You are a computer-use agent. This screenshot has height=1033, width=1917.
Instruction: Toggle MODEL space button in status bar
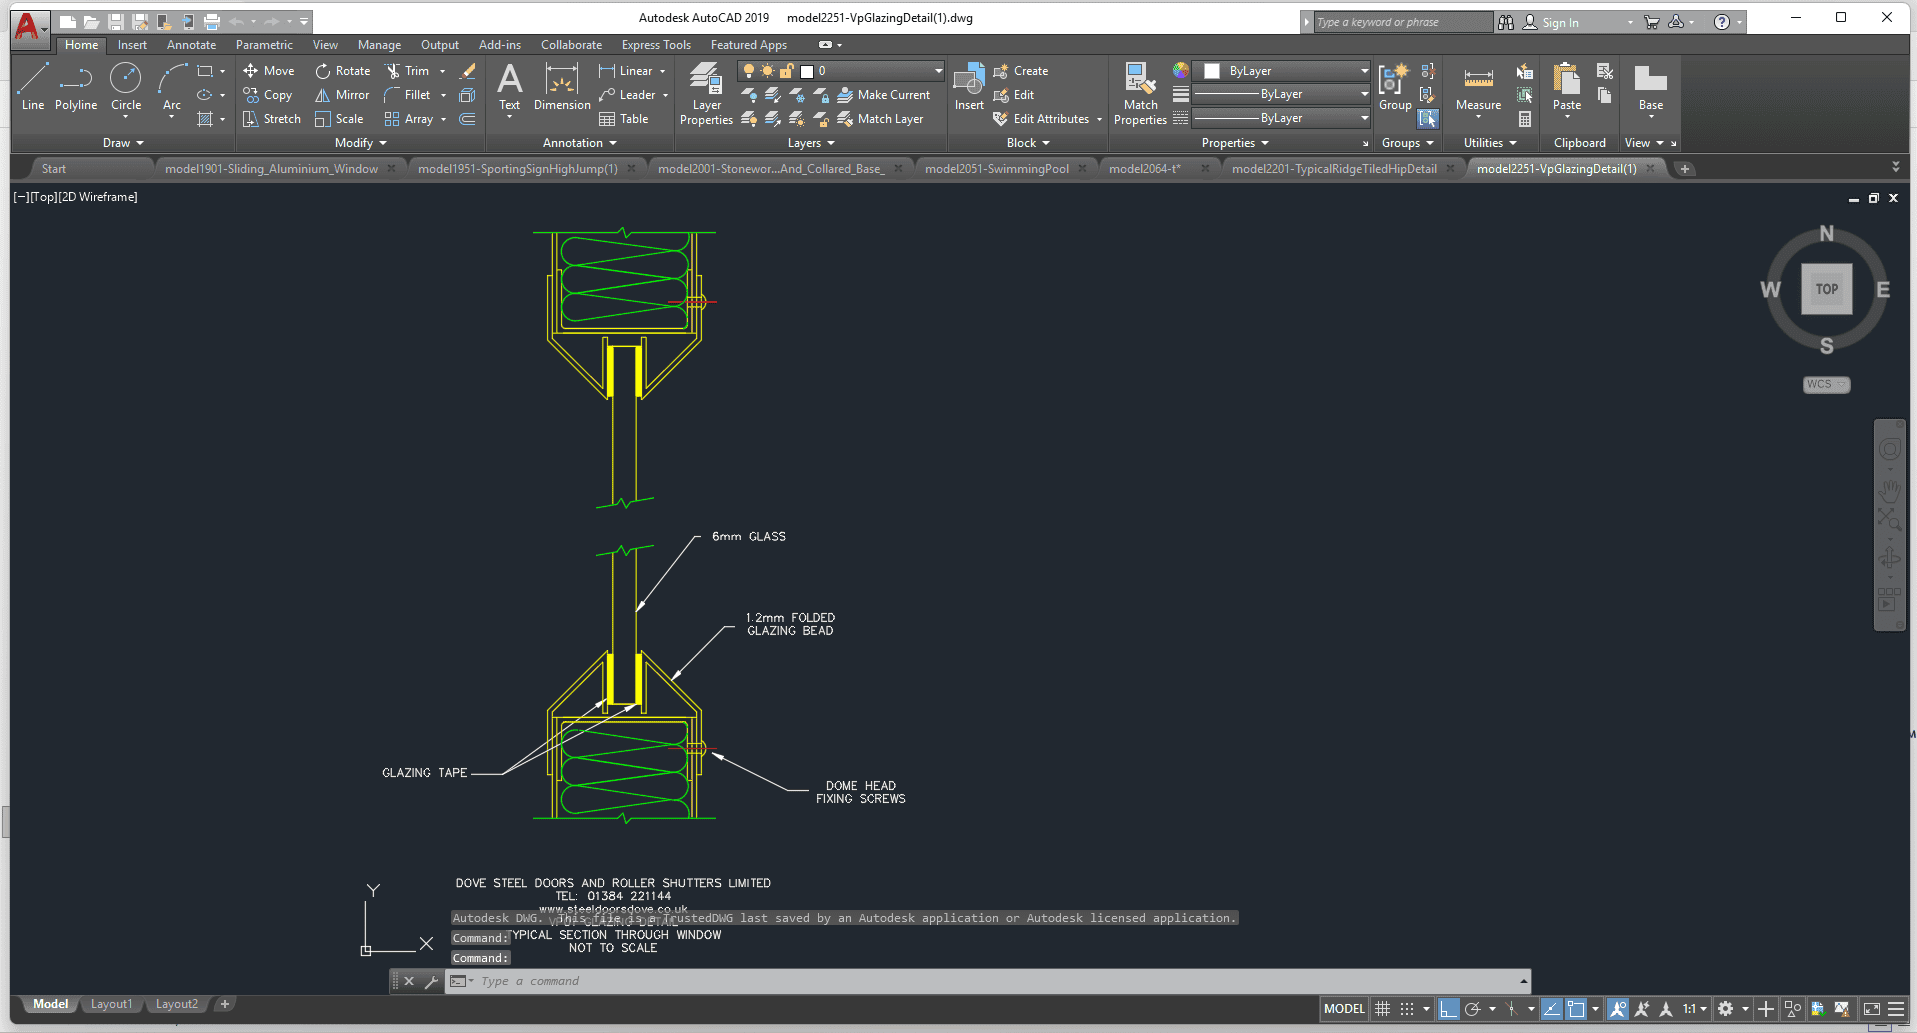(x=1343, y=1009)
